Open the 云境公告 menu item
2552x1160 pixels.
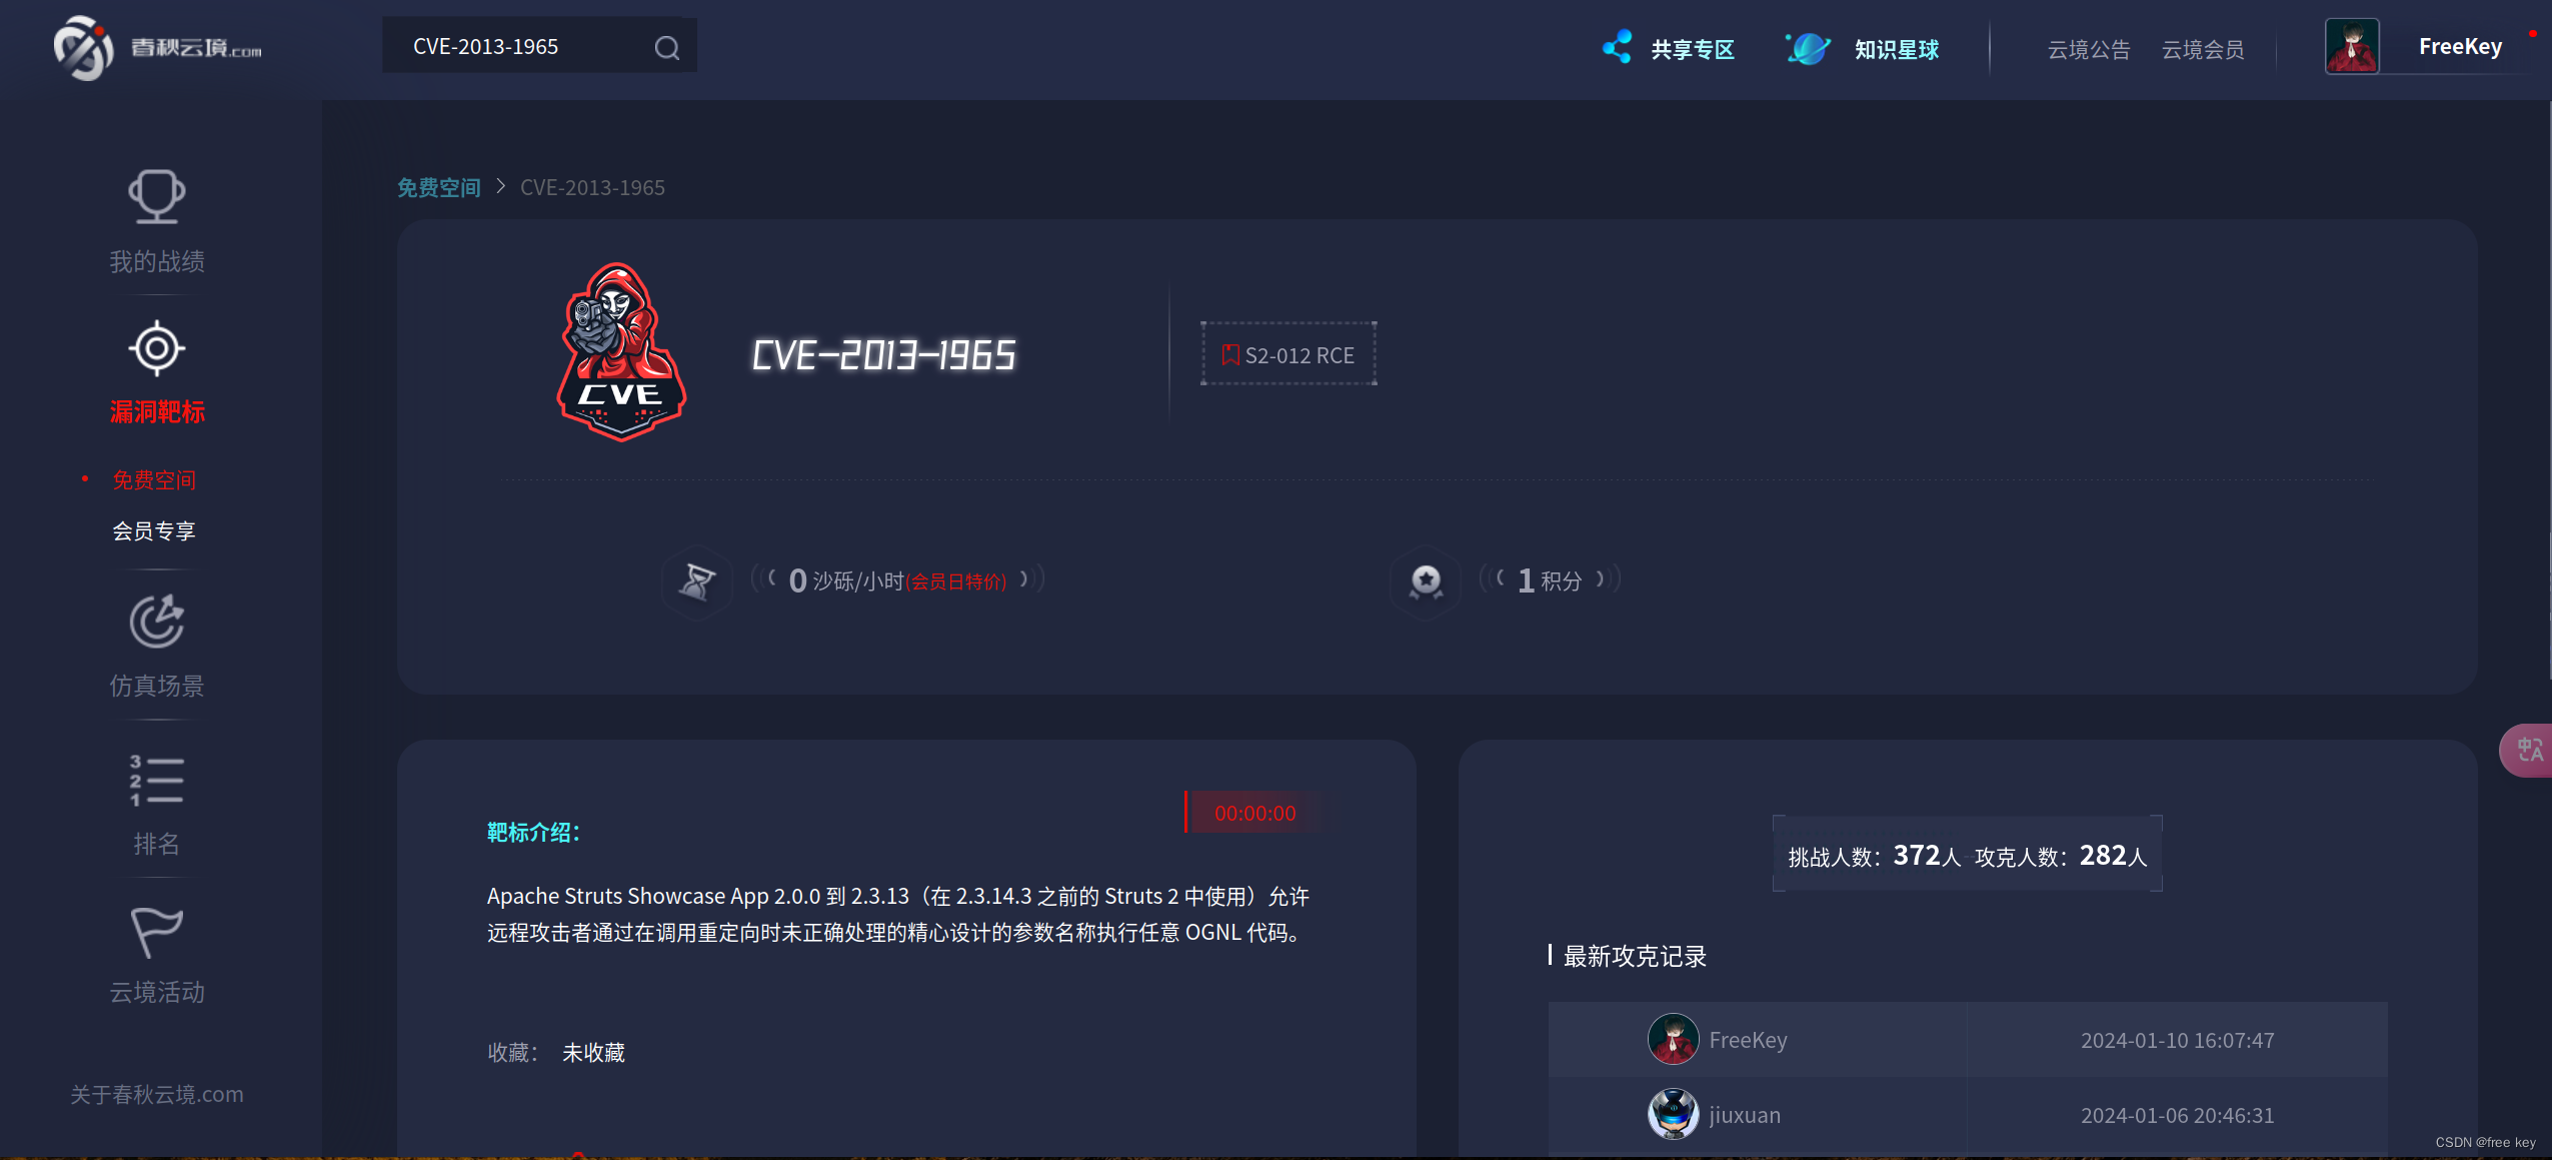(x=2088, y=49)
